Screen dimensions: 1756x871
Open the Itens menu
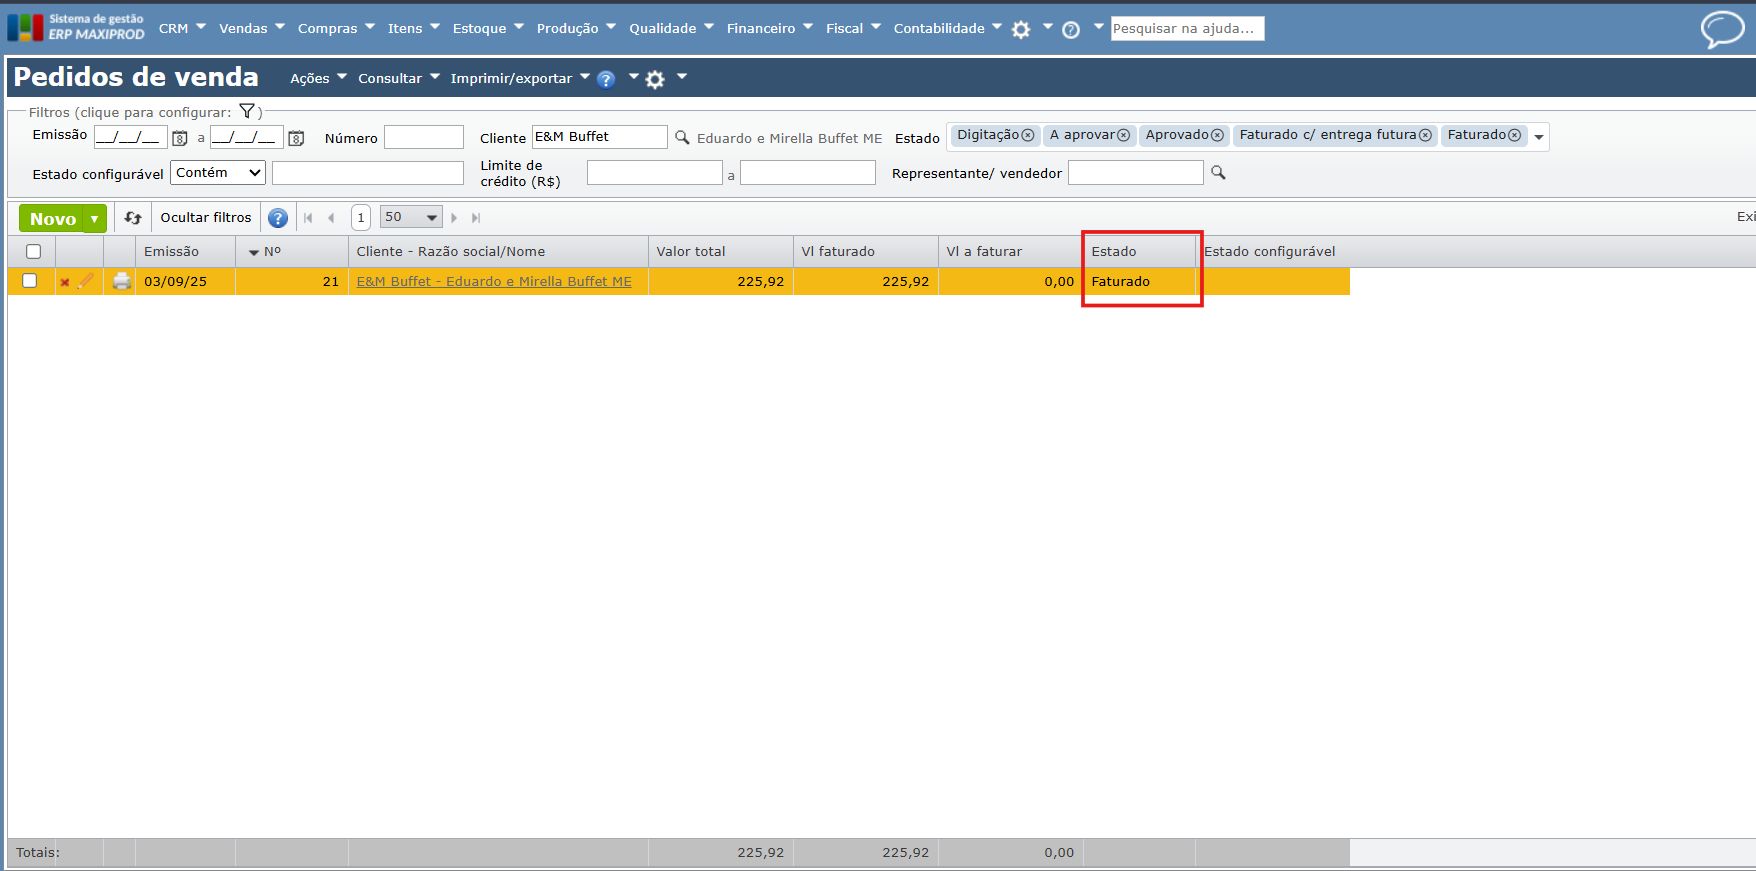[414, 28]
